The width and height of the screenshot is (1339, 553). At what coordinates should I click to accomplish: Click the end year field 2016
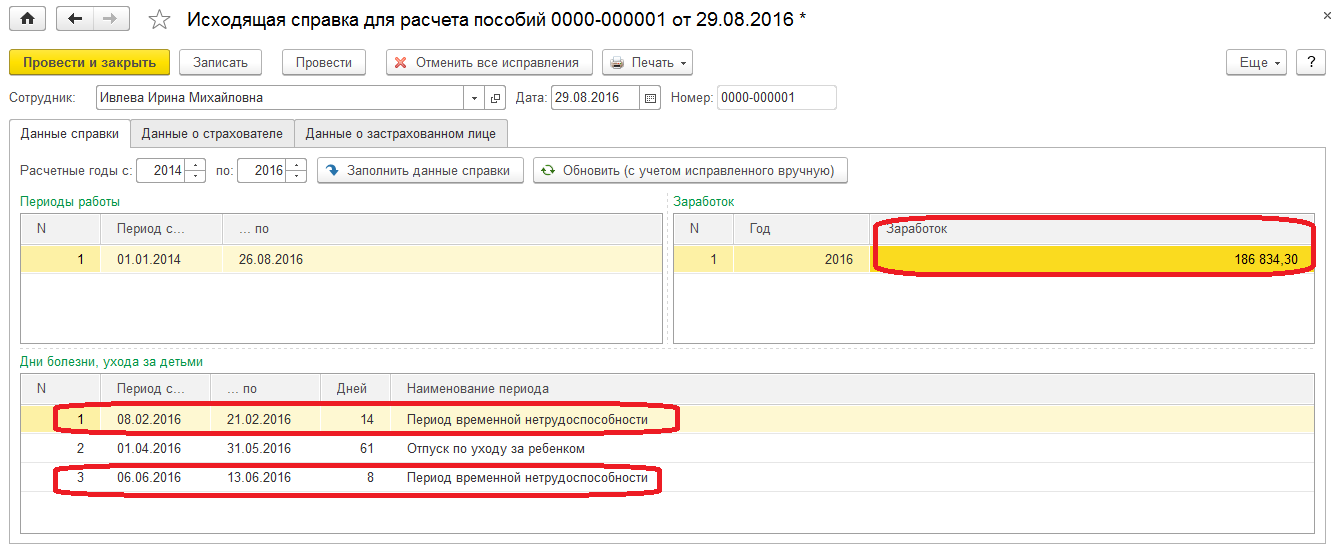coord(262,170)
